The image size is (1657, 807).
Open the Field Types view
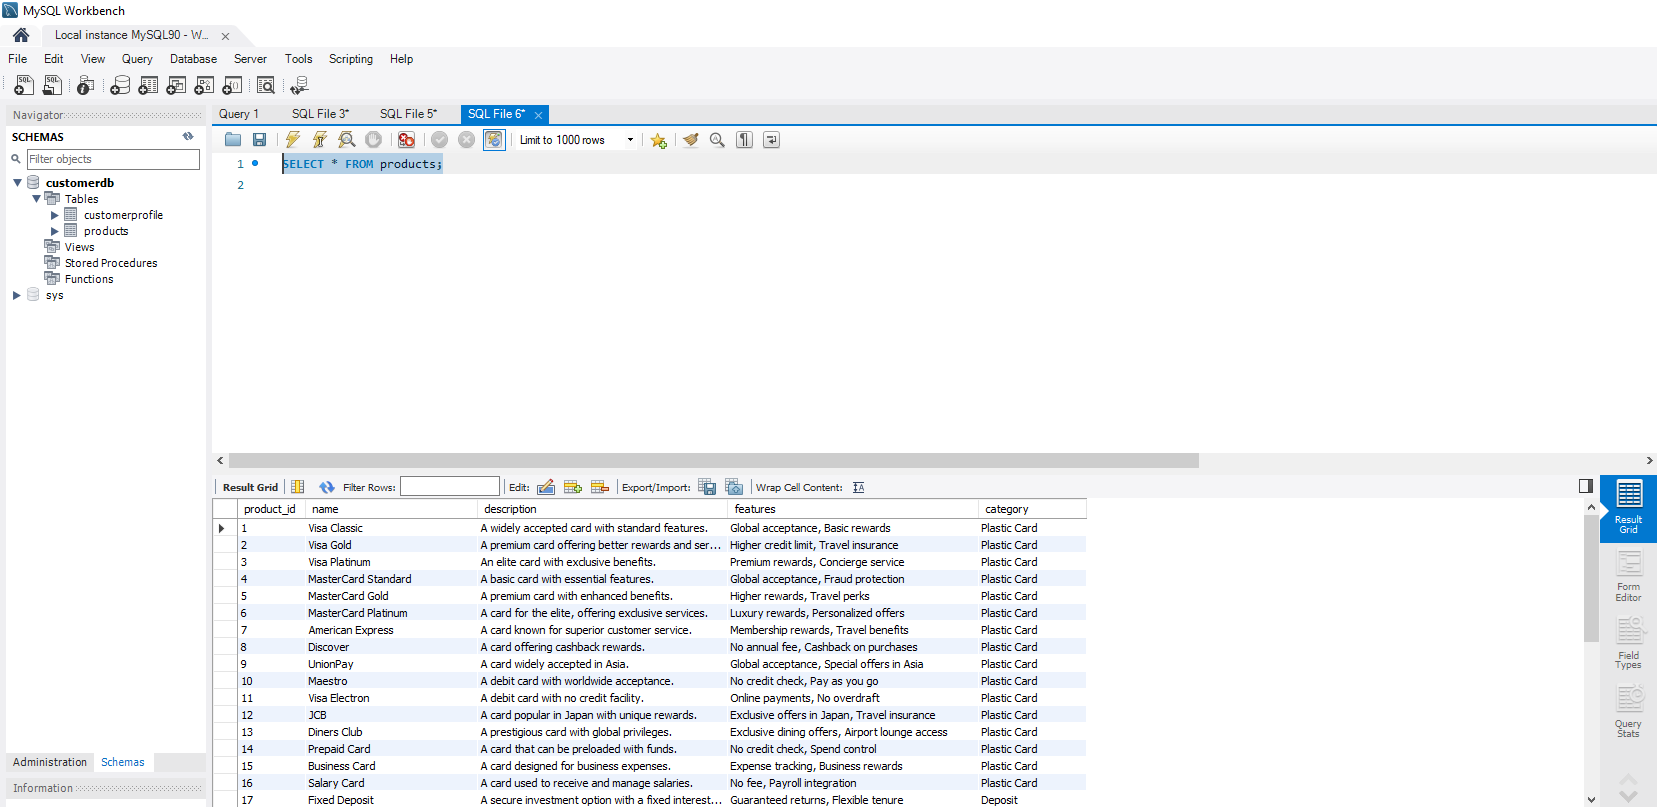pos(1628,644)
